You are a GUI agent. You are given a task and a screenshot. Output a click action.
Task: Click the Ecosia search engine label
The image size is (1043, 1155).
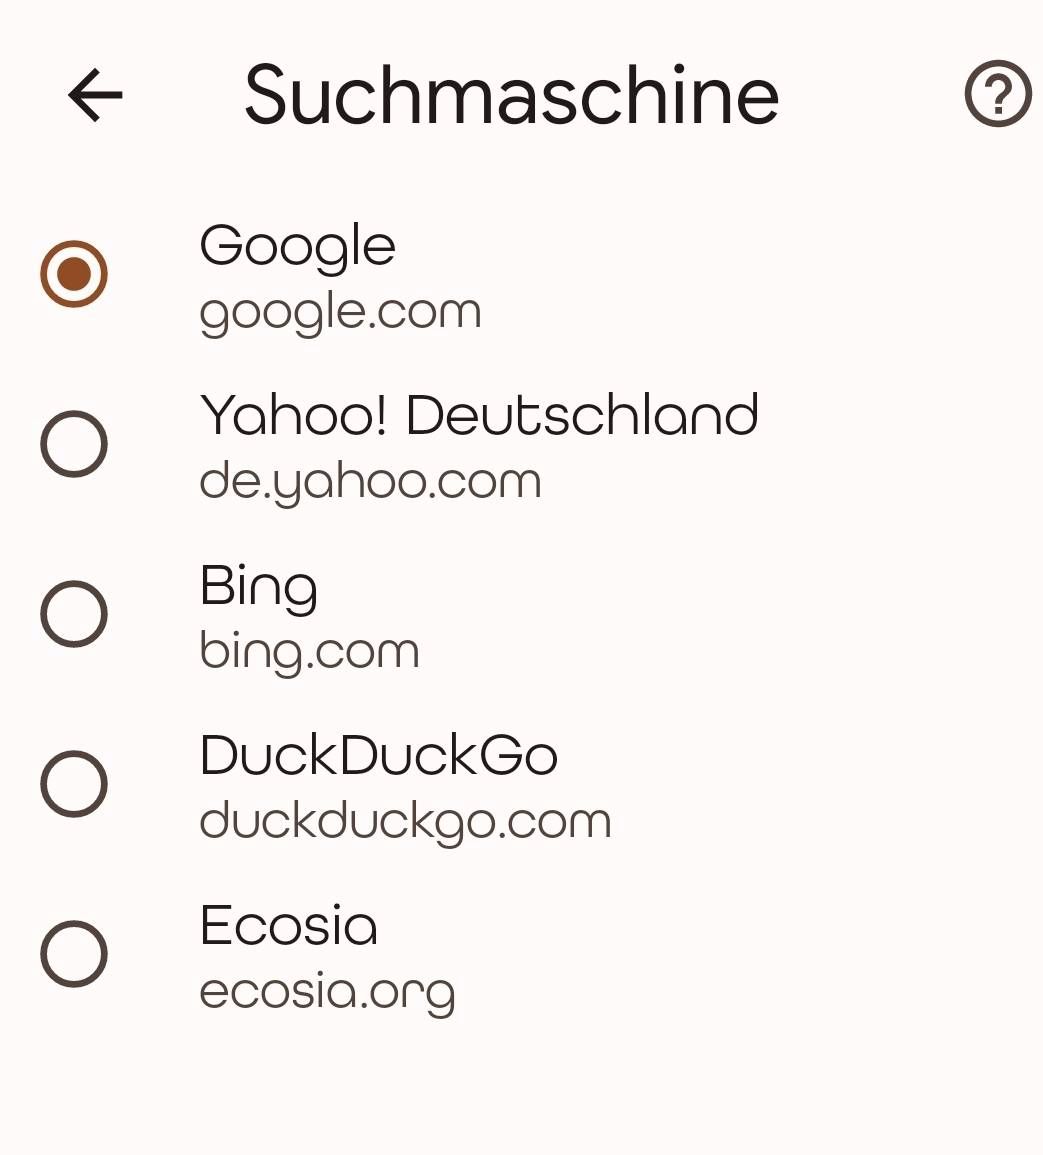289,925
